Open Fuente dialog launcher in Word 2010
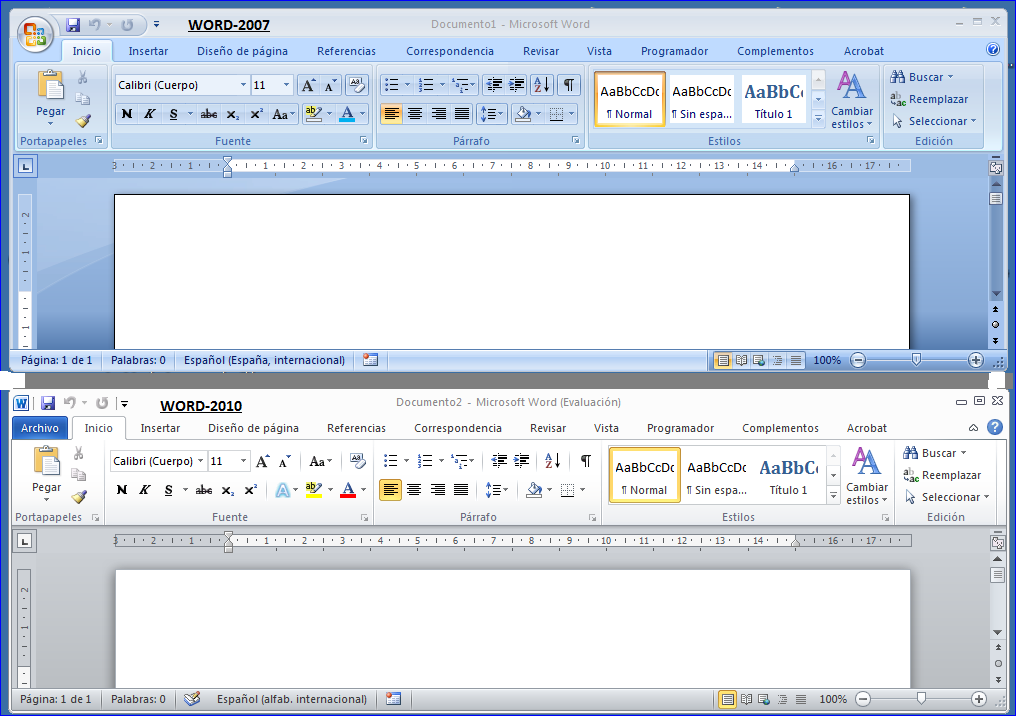 [364, 518]
